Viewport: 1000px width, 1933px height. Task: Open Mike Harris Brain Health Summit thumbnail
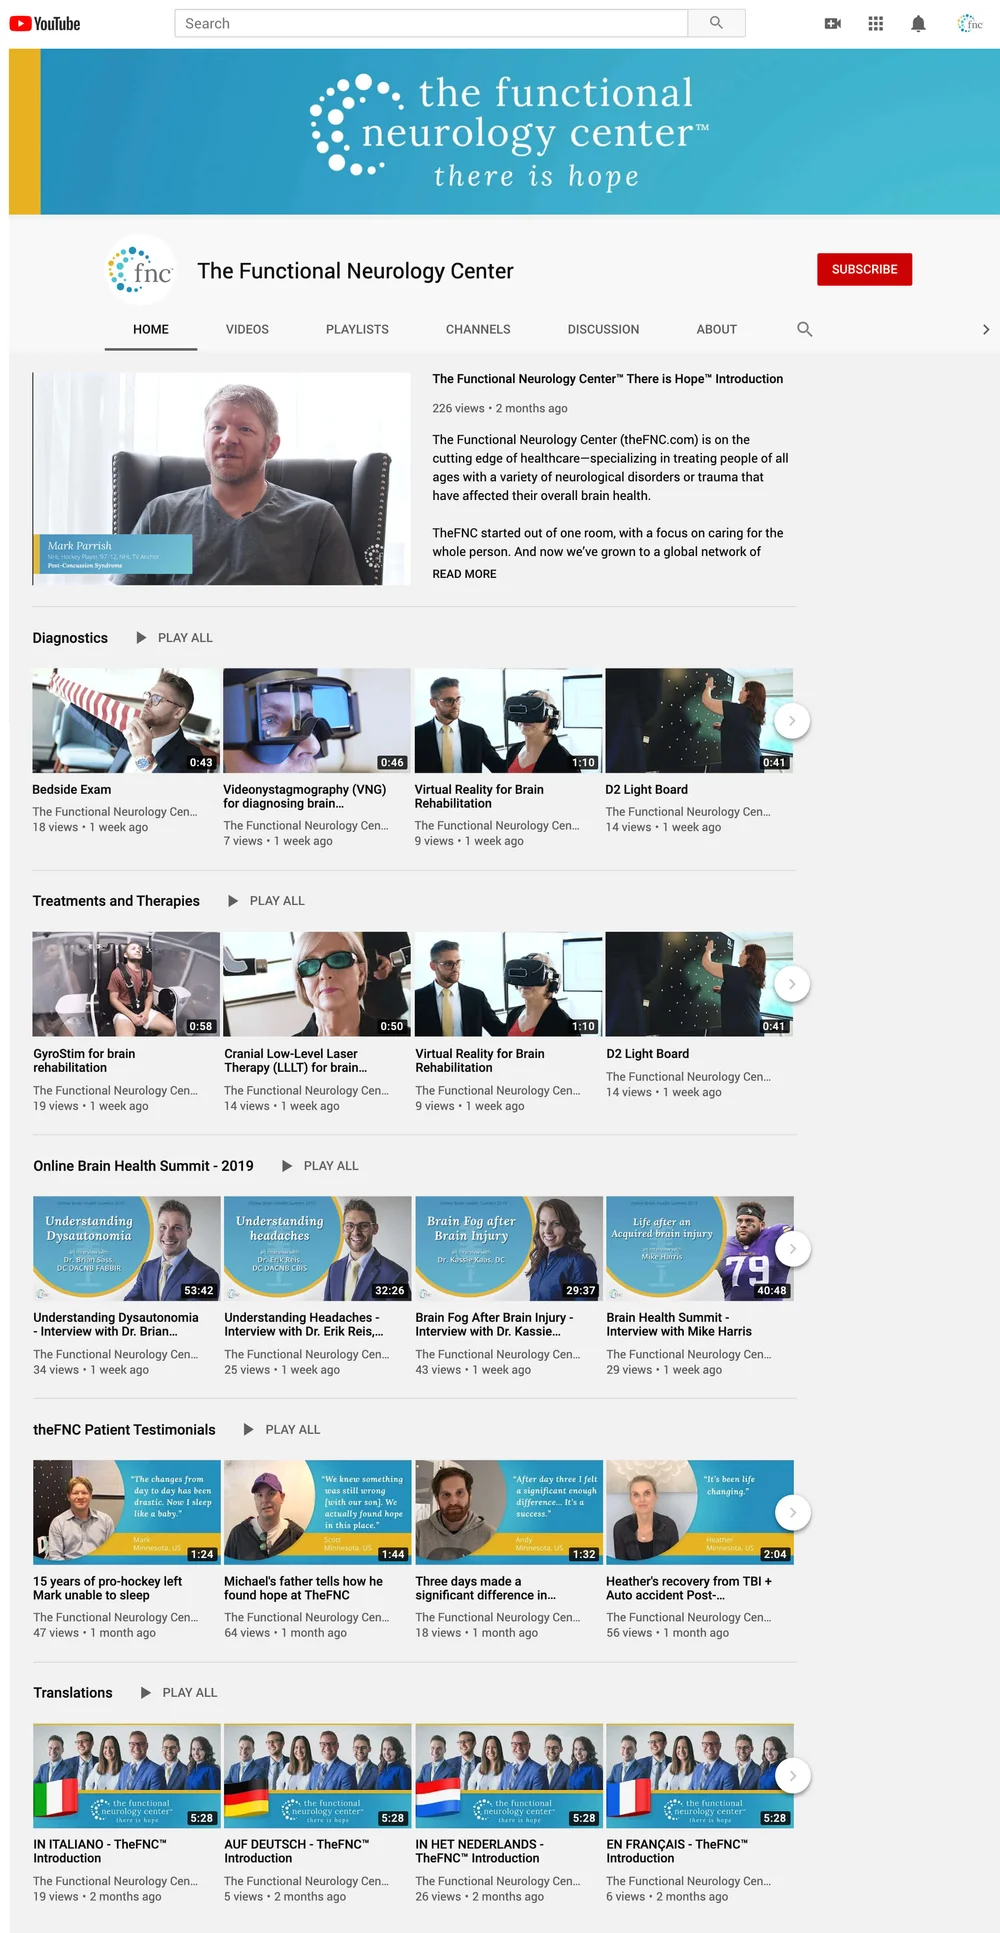tap(700, 1248)
